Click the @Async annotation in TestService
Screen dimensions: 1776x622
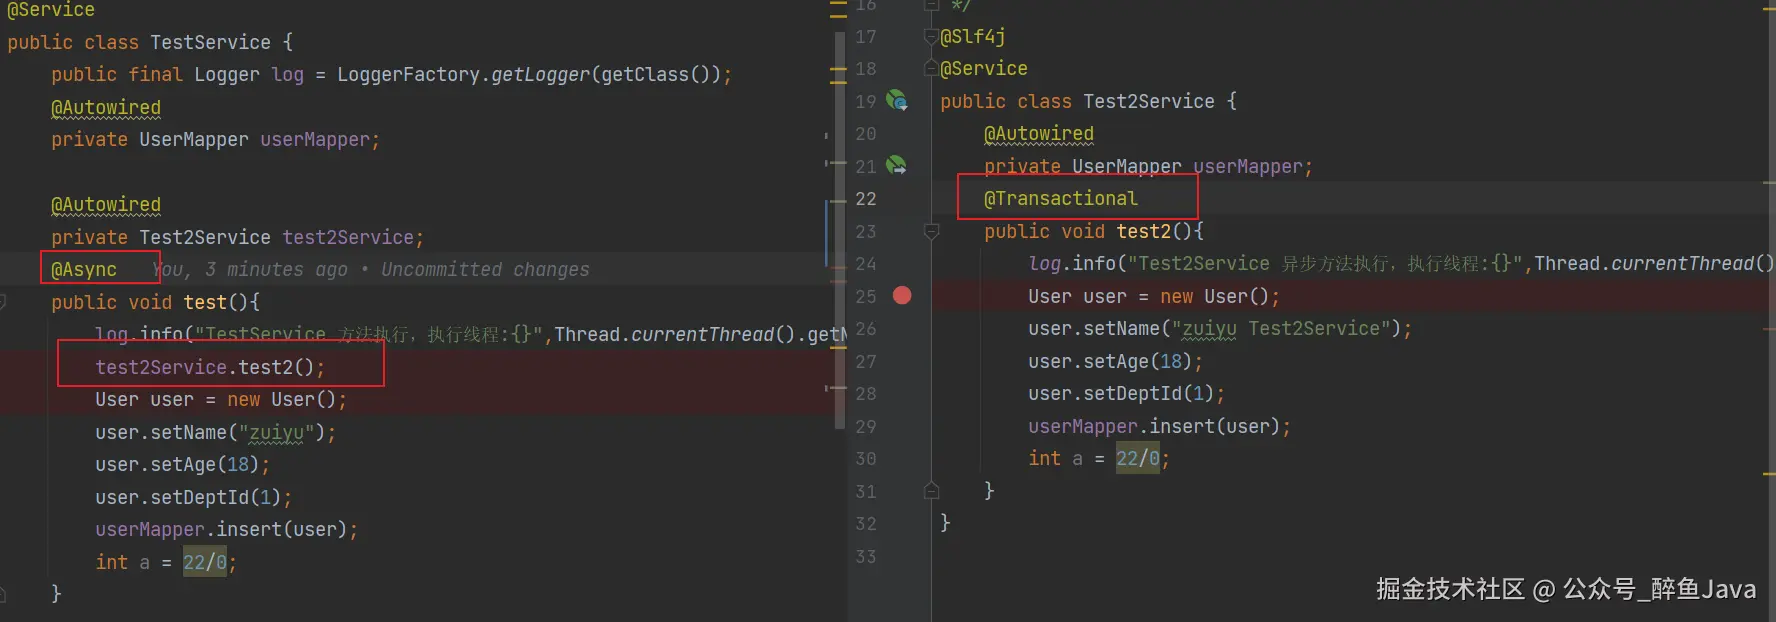pos(84,269)
